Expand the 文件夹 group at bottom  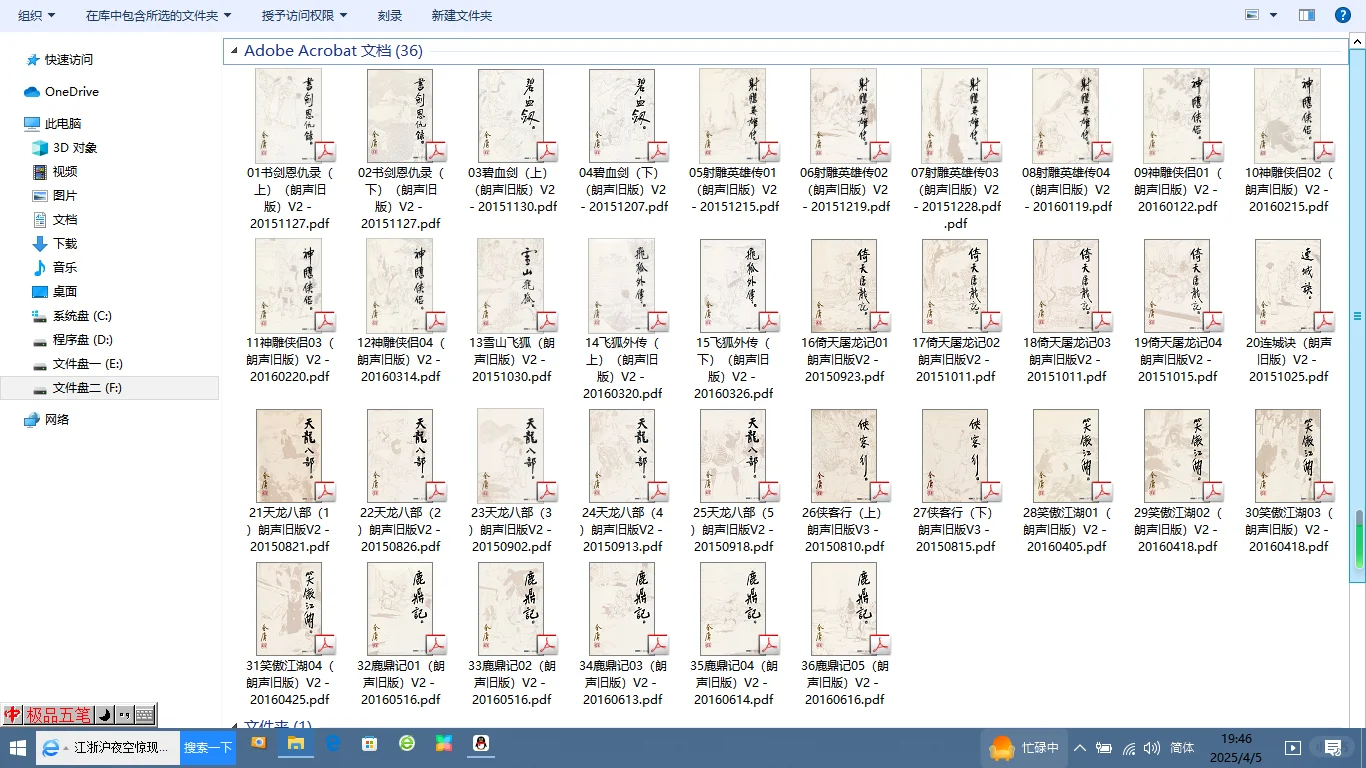(234, 724)
